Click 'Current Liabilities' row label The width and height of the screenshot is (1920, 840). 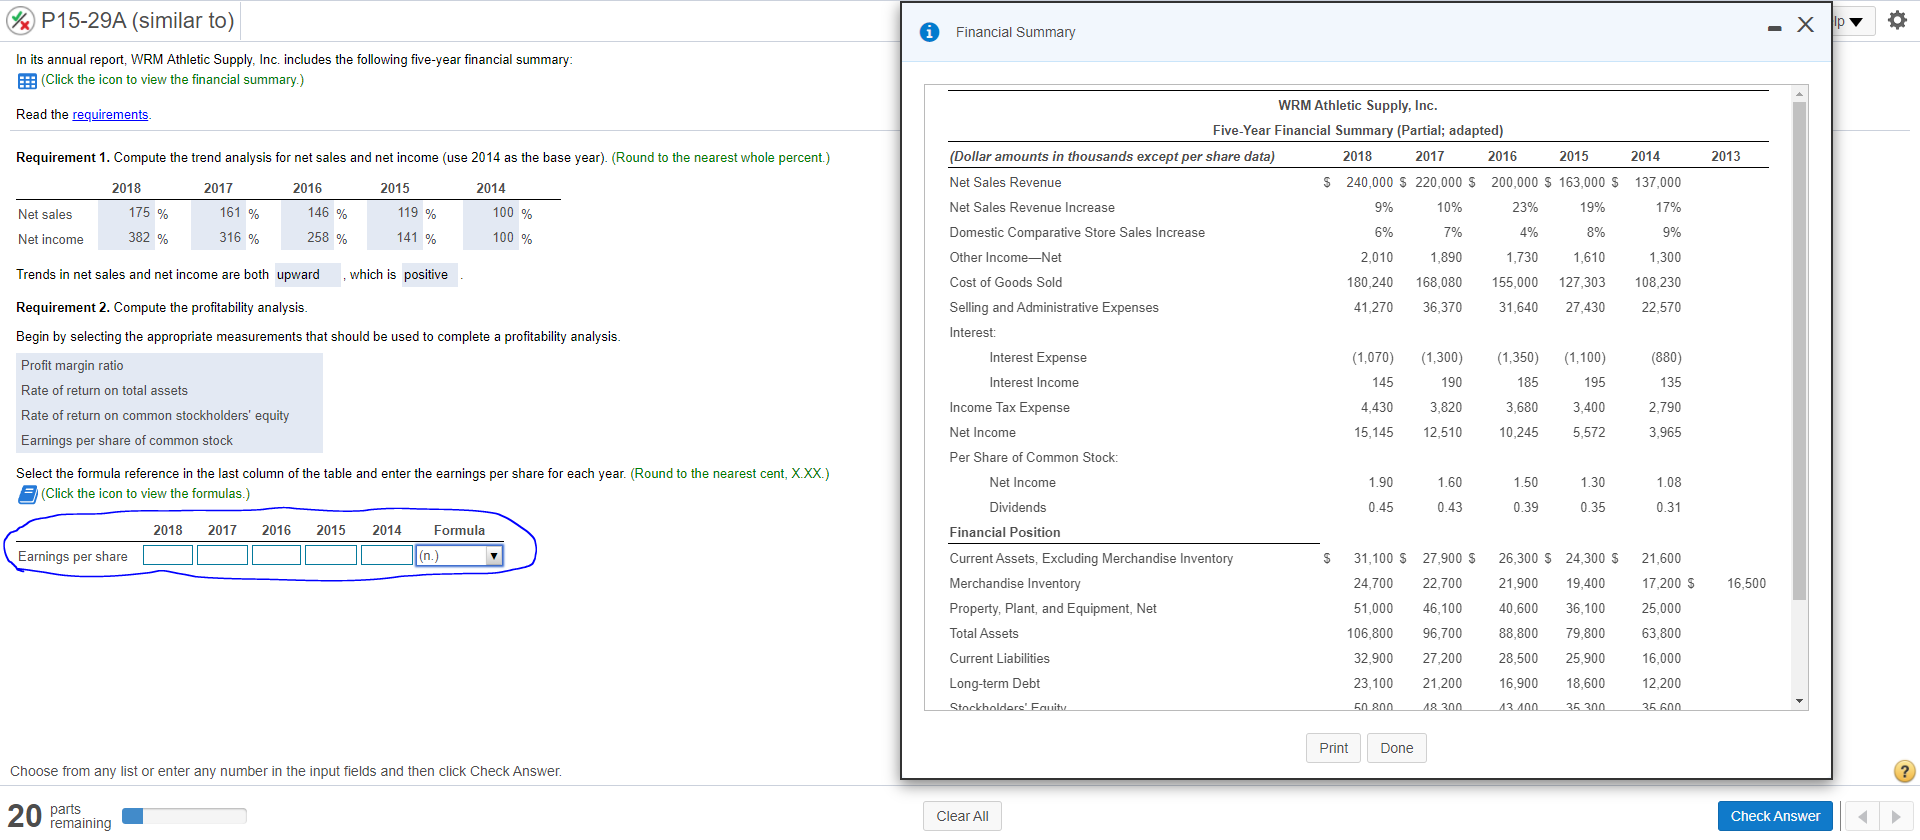(999, 659)
